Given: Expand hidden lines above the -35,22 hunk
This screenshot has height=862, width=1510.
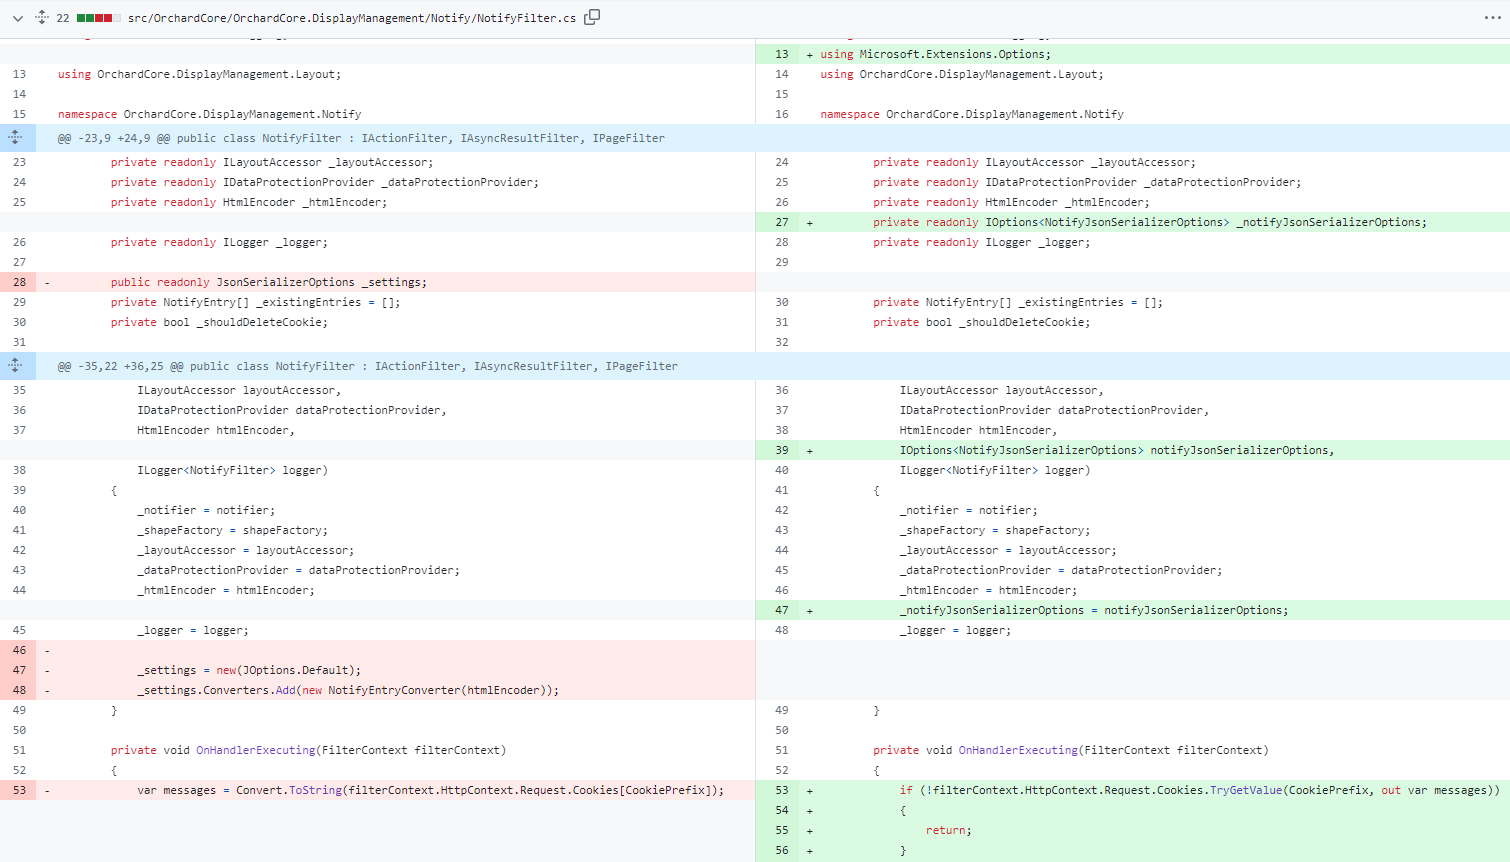Looking at the screenshot, I should tap(15, 366).
